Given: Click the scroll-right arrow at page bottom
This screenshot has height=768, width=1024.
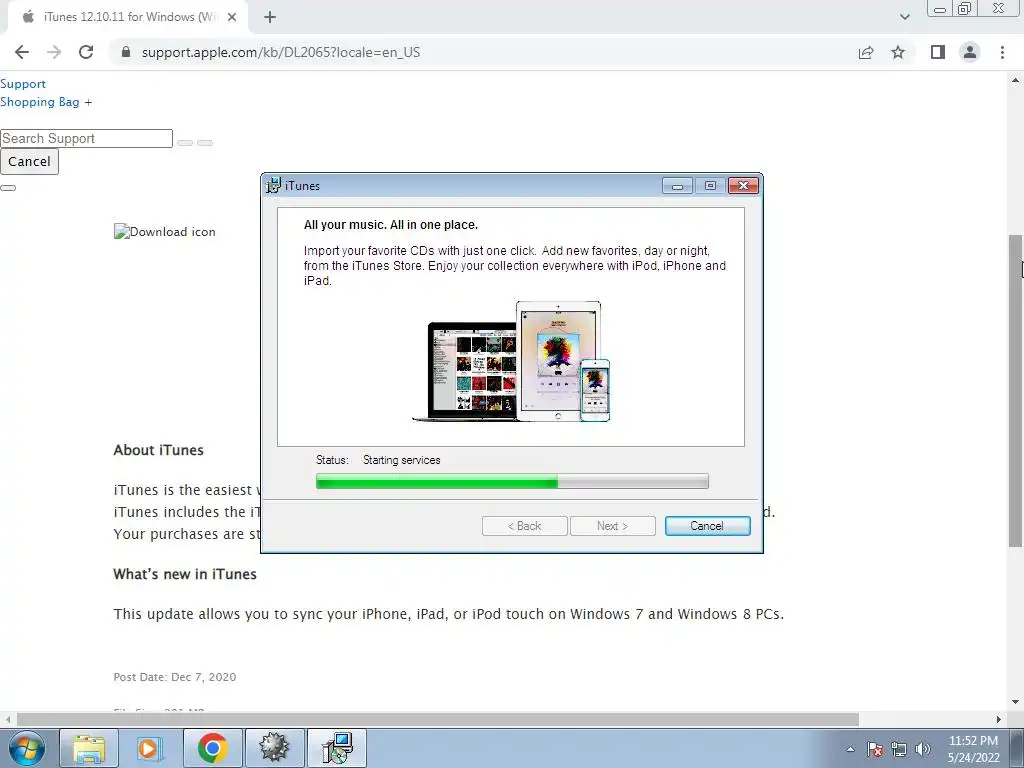Looking at the screenshot, I should (x=999, y=720).
